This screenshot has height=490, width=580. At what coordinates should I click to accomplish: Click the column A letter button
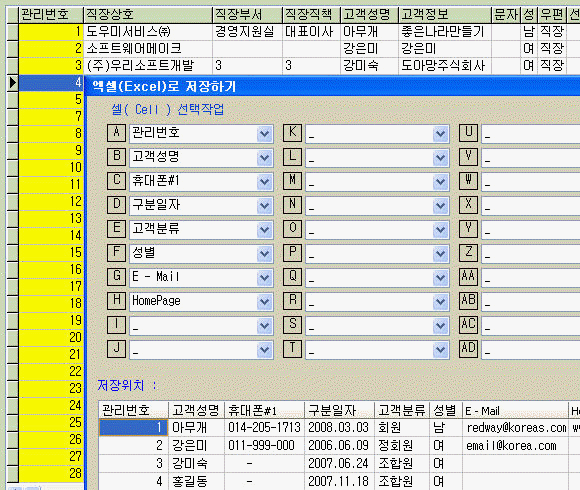(117, 133)
